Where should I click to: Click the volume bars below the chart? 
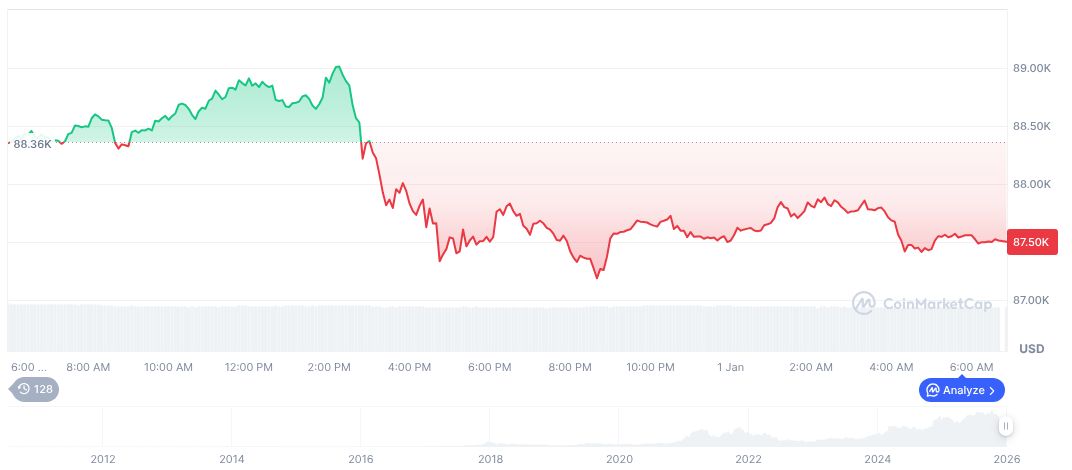click(x=500, y=326)
